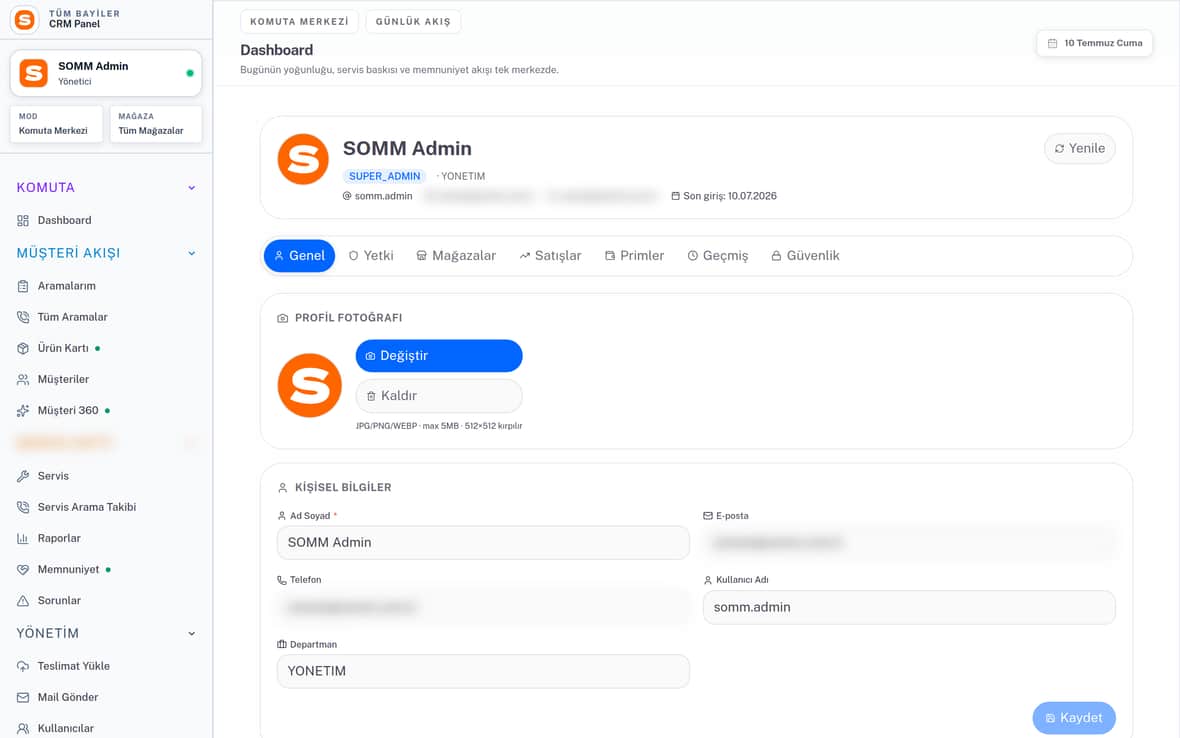Screen dimensions: 1180x738
Task: Open the Güvenlik tab
Action: click(x=805, y=256)
